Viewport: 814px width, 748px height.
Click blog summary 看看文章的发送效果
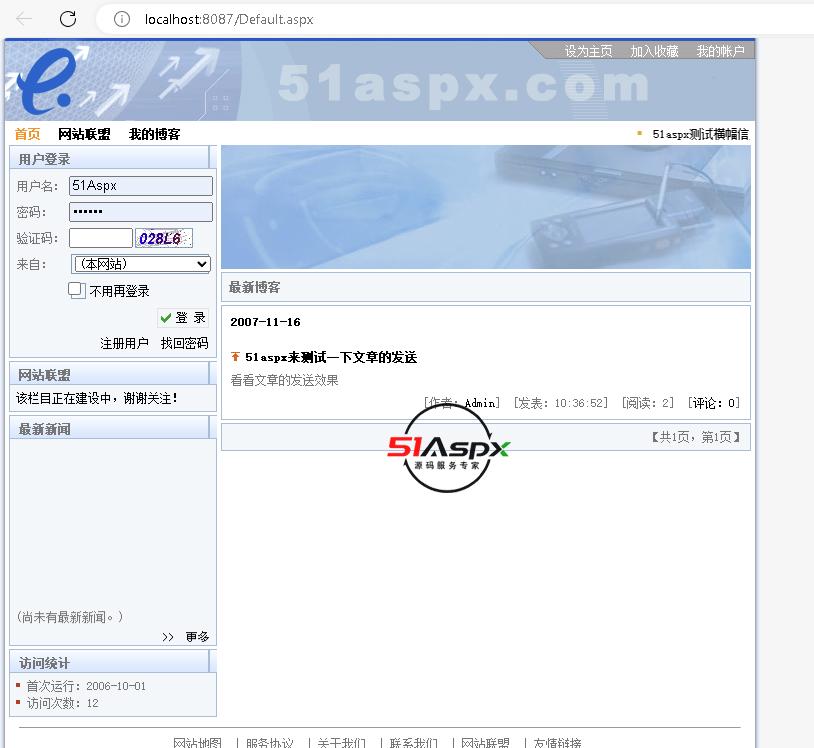(284, 380)
